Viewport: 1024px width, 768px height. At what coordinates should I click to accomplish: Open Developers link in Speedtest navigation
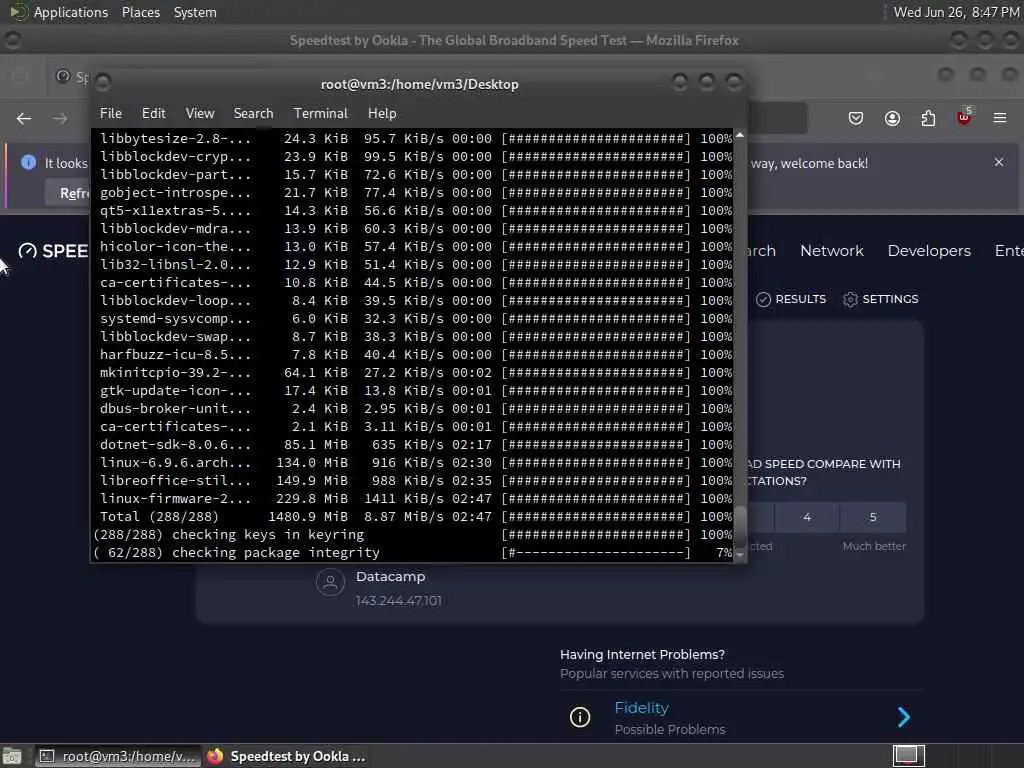[929, 251]
